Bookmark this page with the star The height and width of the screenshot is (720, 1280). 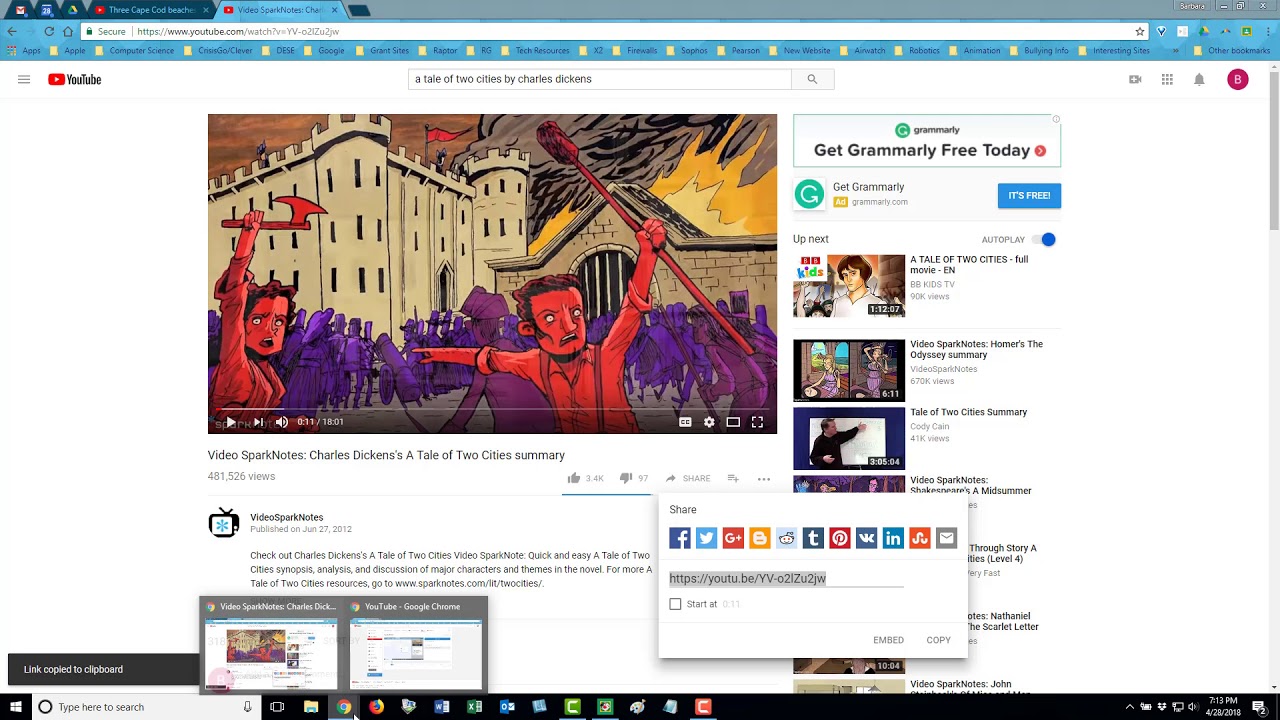(x=1140, y=31)
